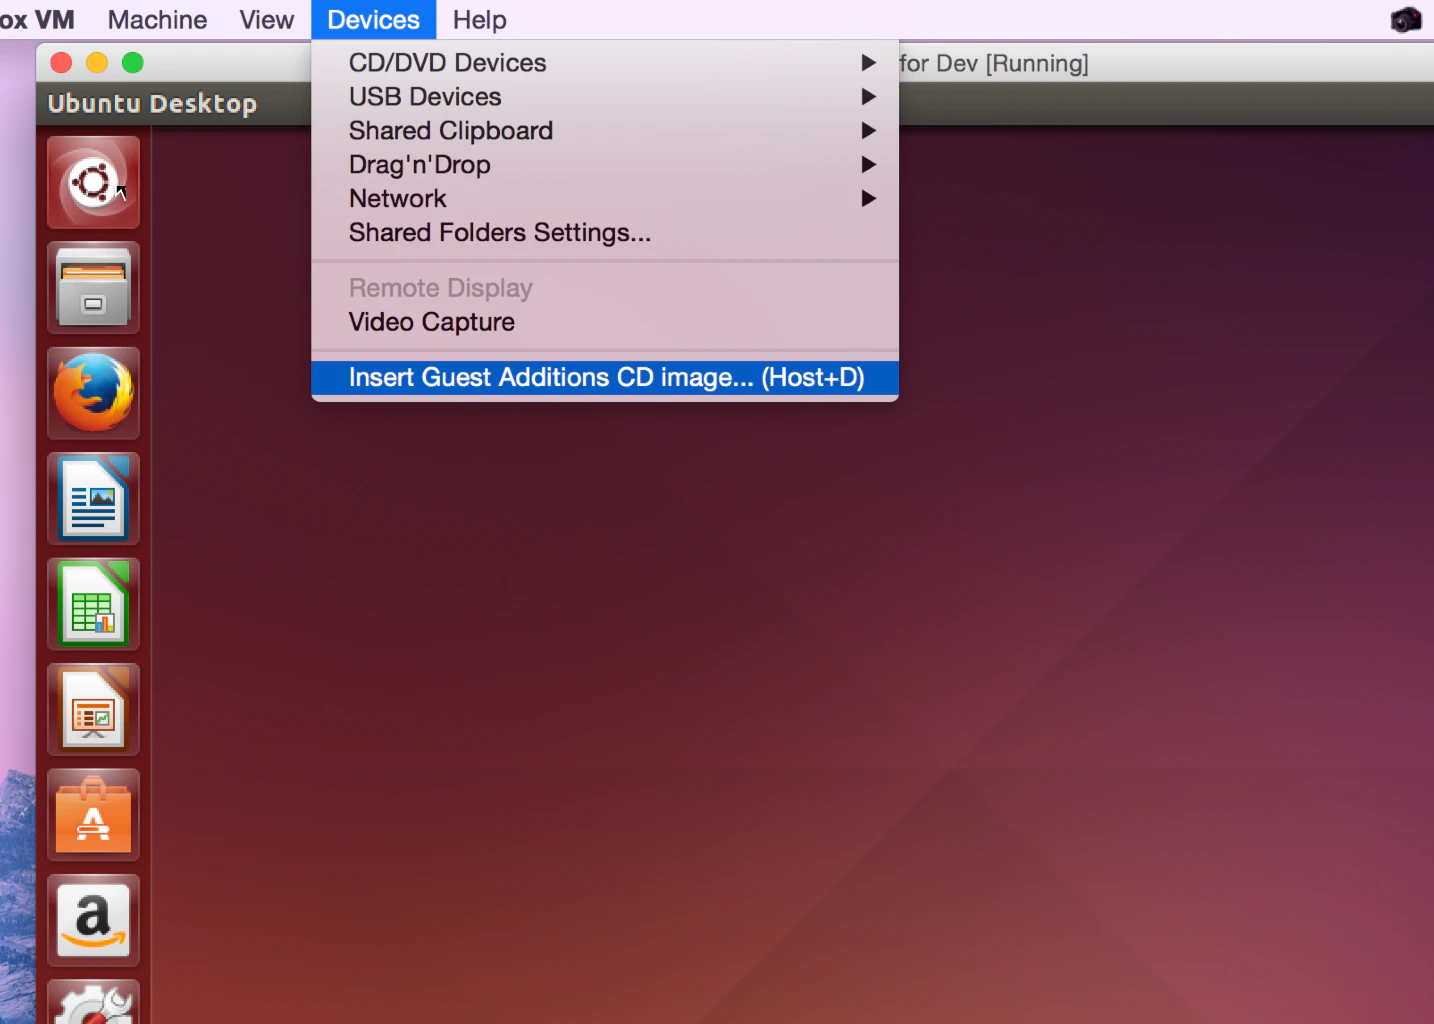The height and width of the screenshot is (1024, 1434).
Task: Select Video Capture menu entry
Action: point(605,322)
